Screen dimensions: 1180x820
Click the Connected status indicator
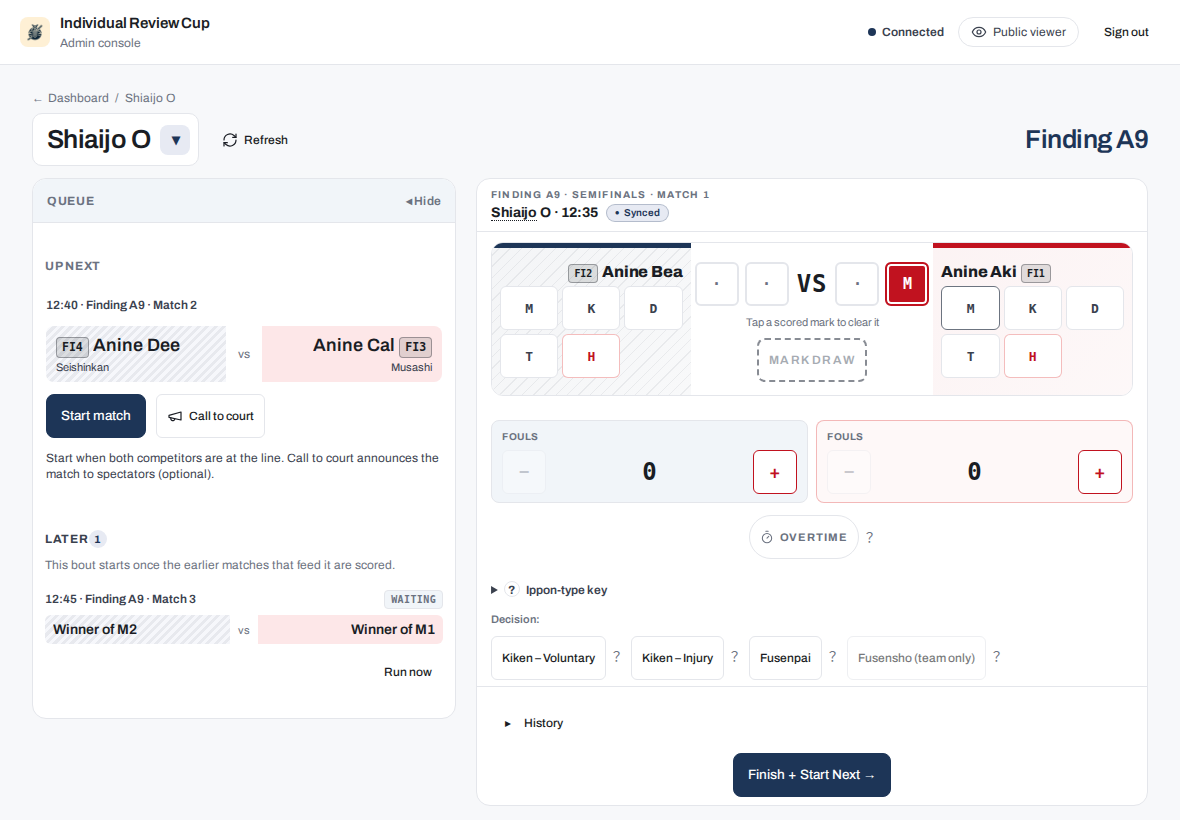point(905,32)
